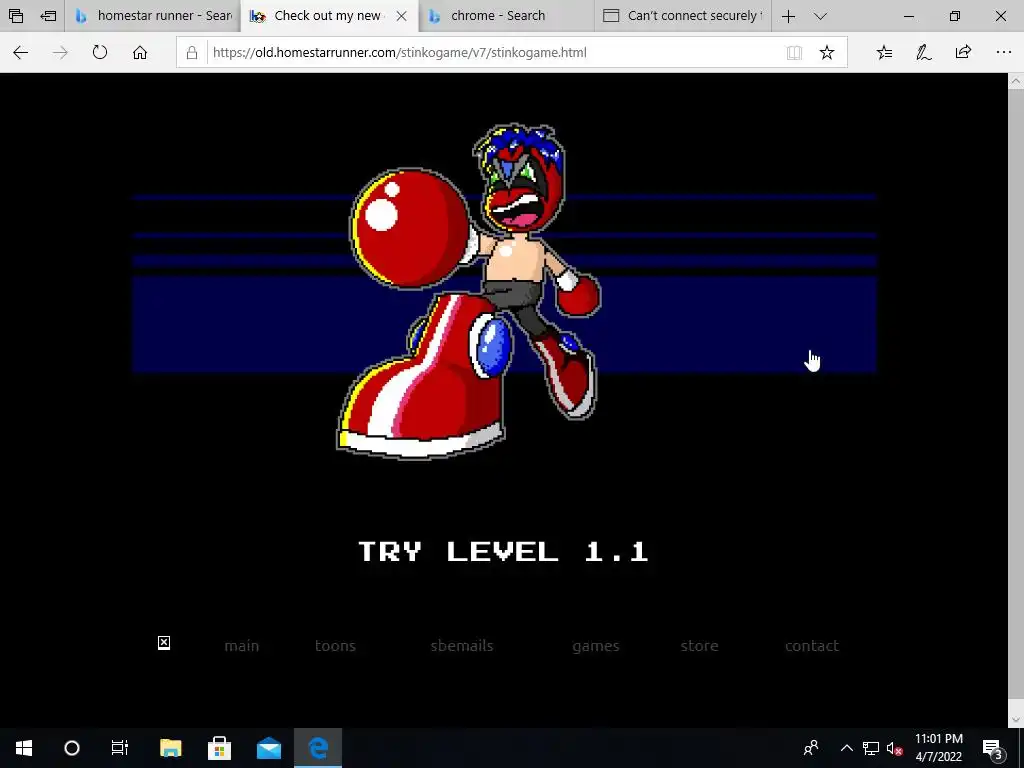
Task: Open Microsoft Store from taskbar
Action: point(219,748)
